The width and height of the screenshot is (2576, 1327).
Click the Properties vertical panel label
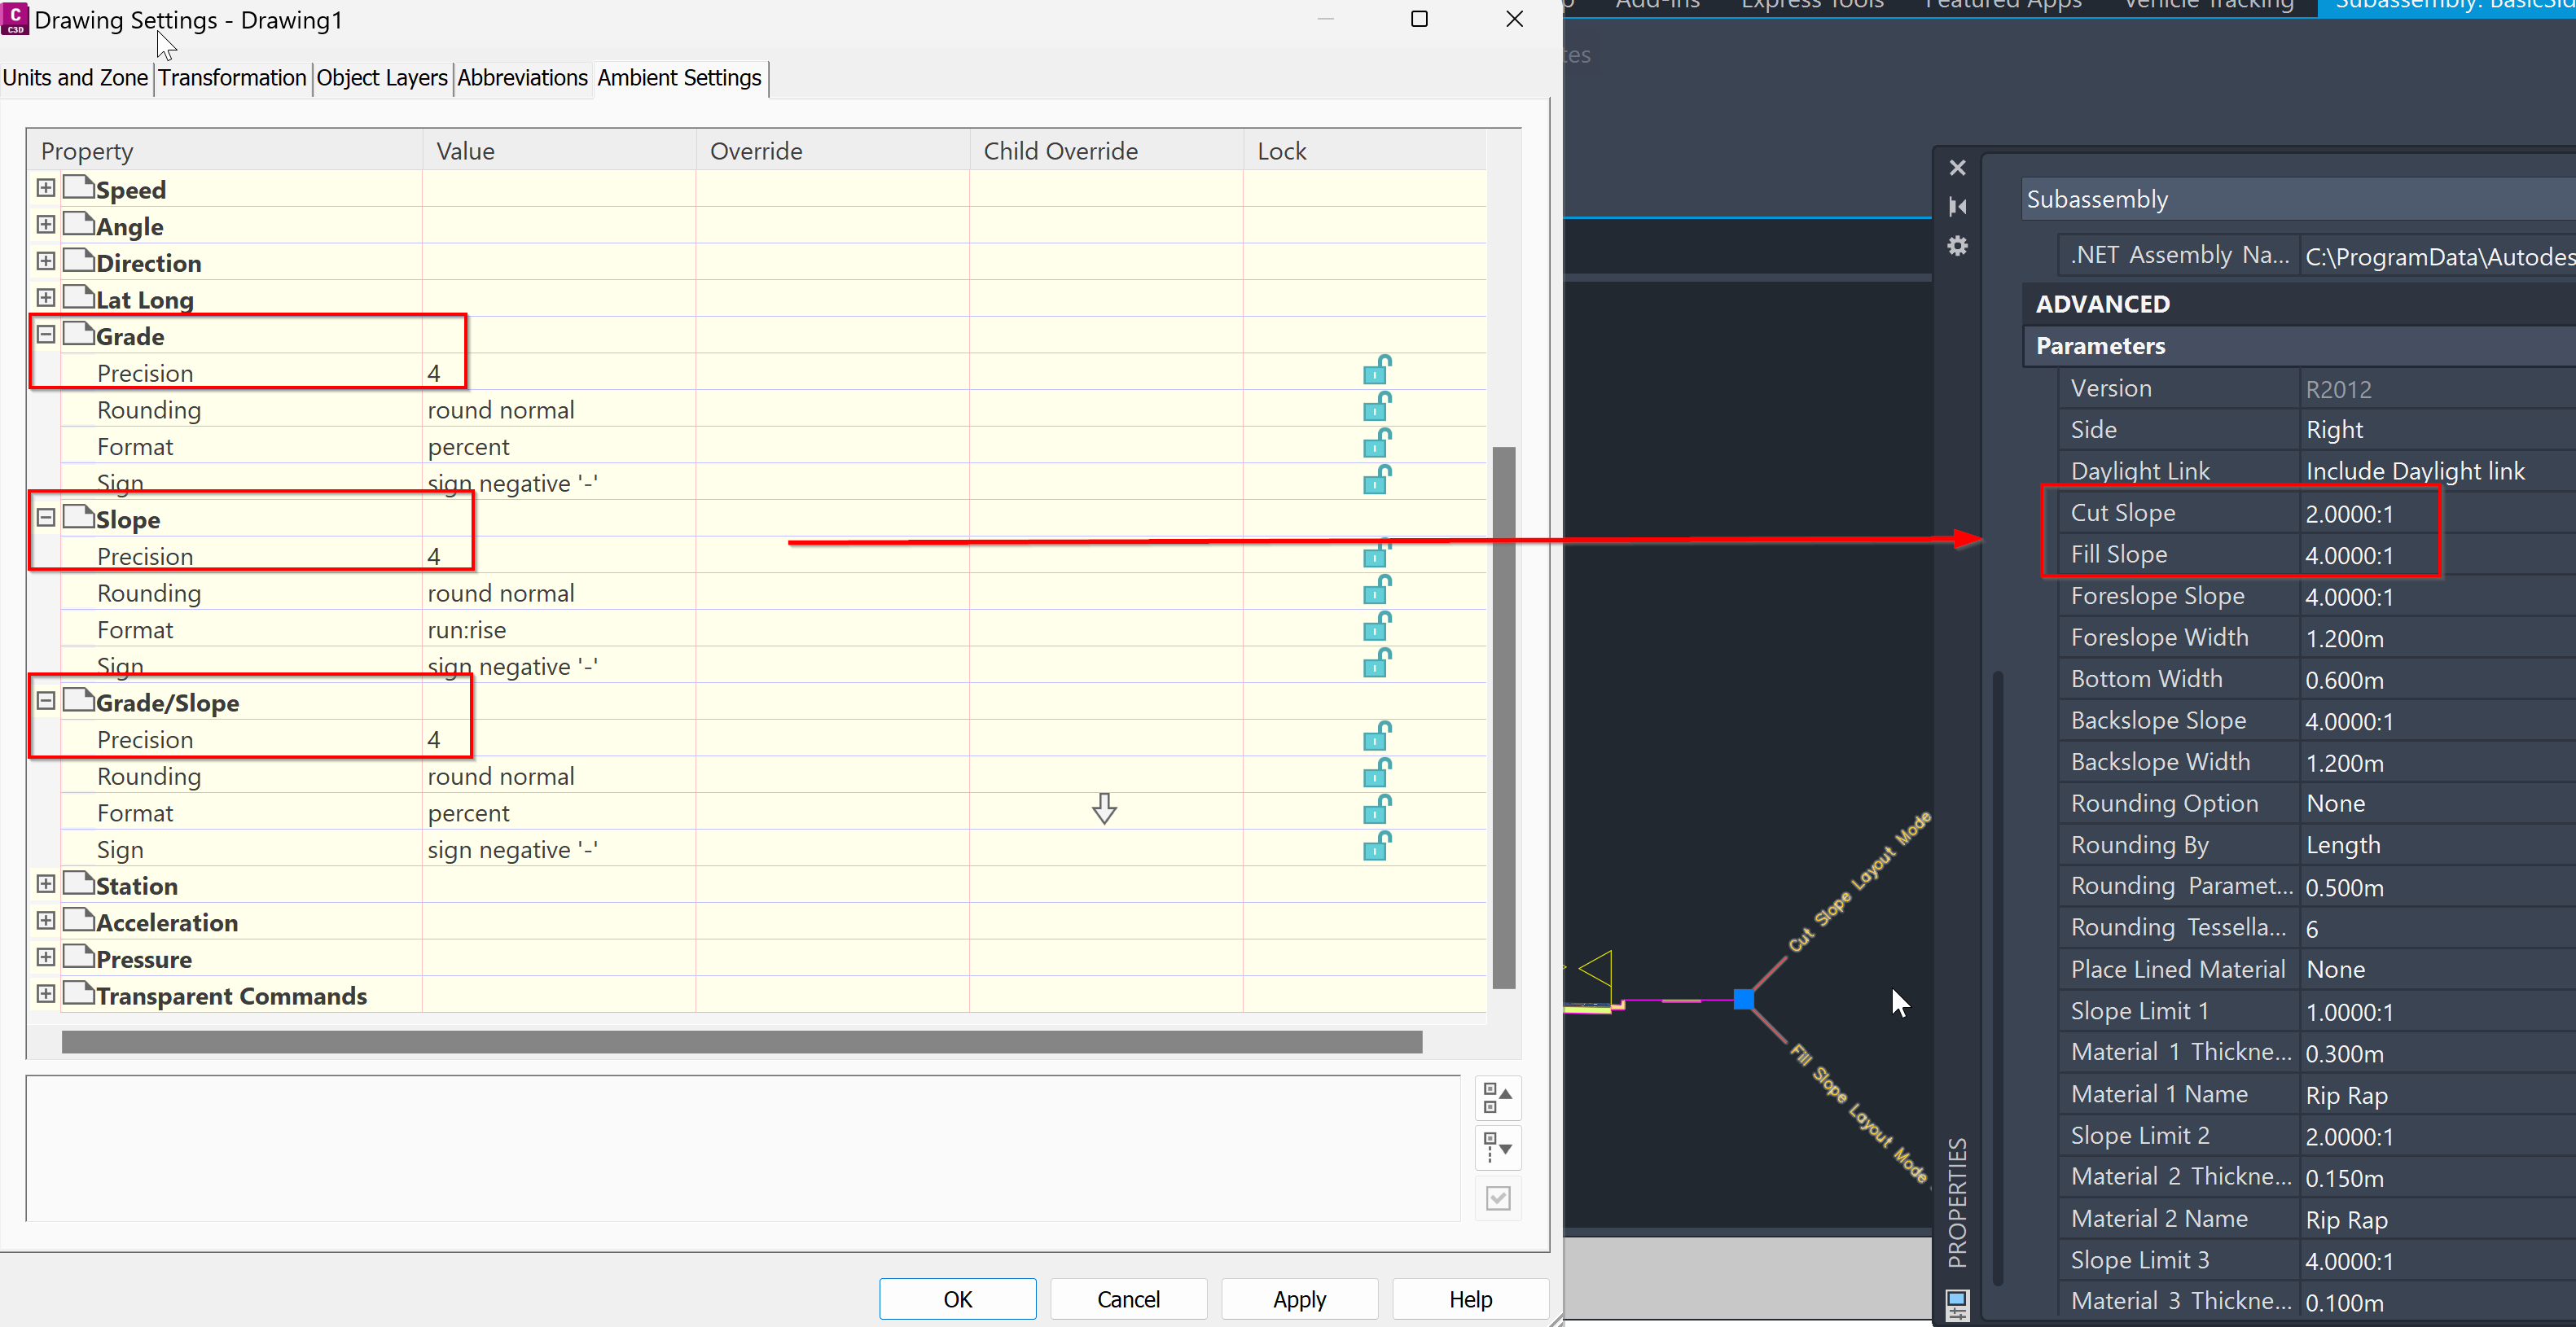1958,1200
